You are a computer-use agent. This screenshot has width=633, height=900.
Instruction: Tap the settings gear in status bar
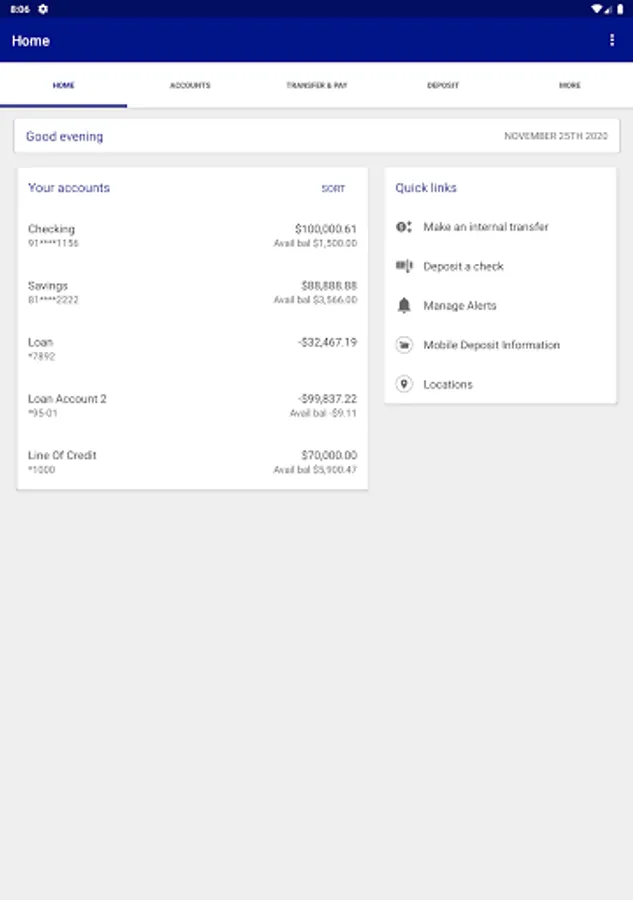[43, 9]
